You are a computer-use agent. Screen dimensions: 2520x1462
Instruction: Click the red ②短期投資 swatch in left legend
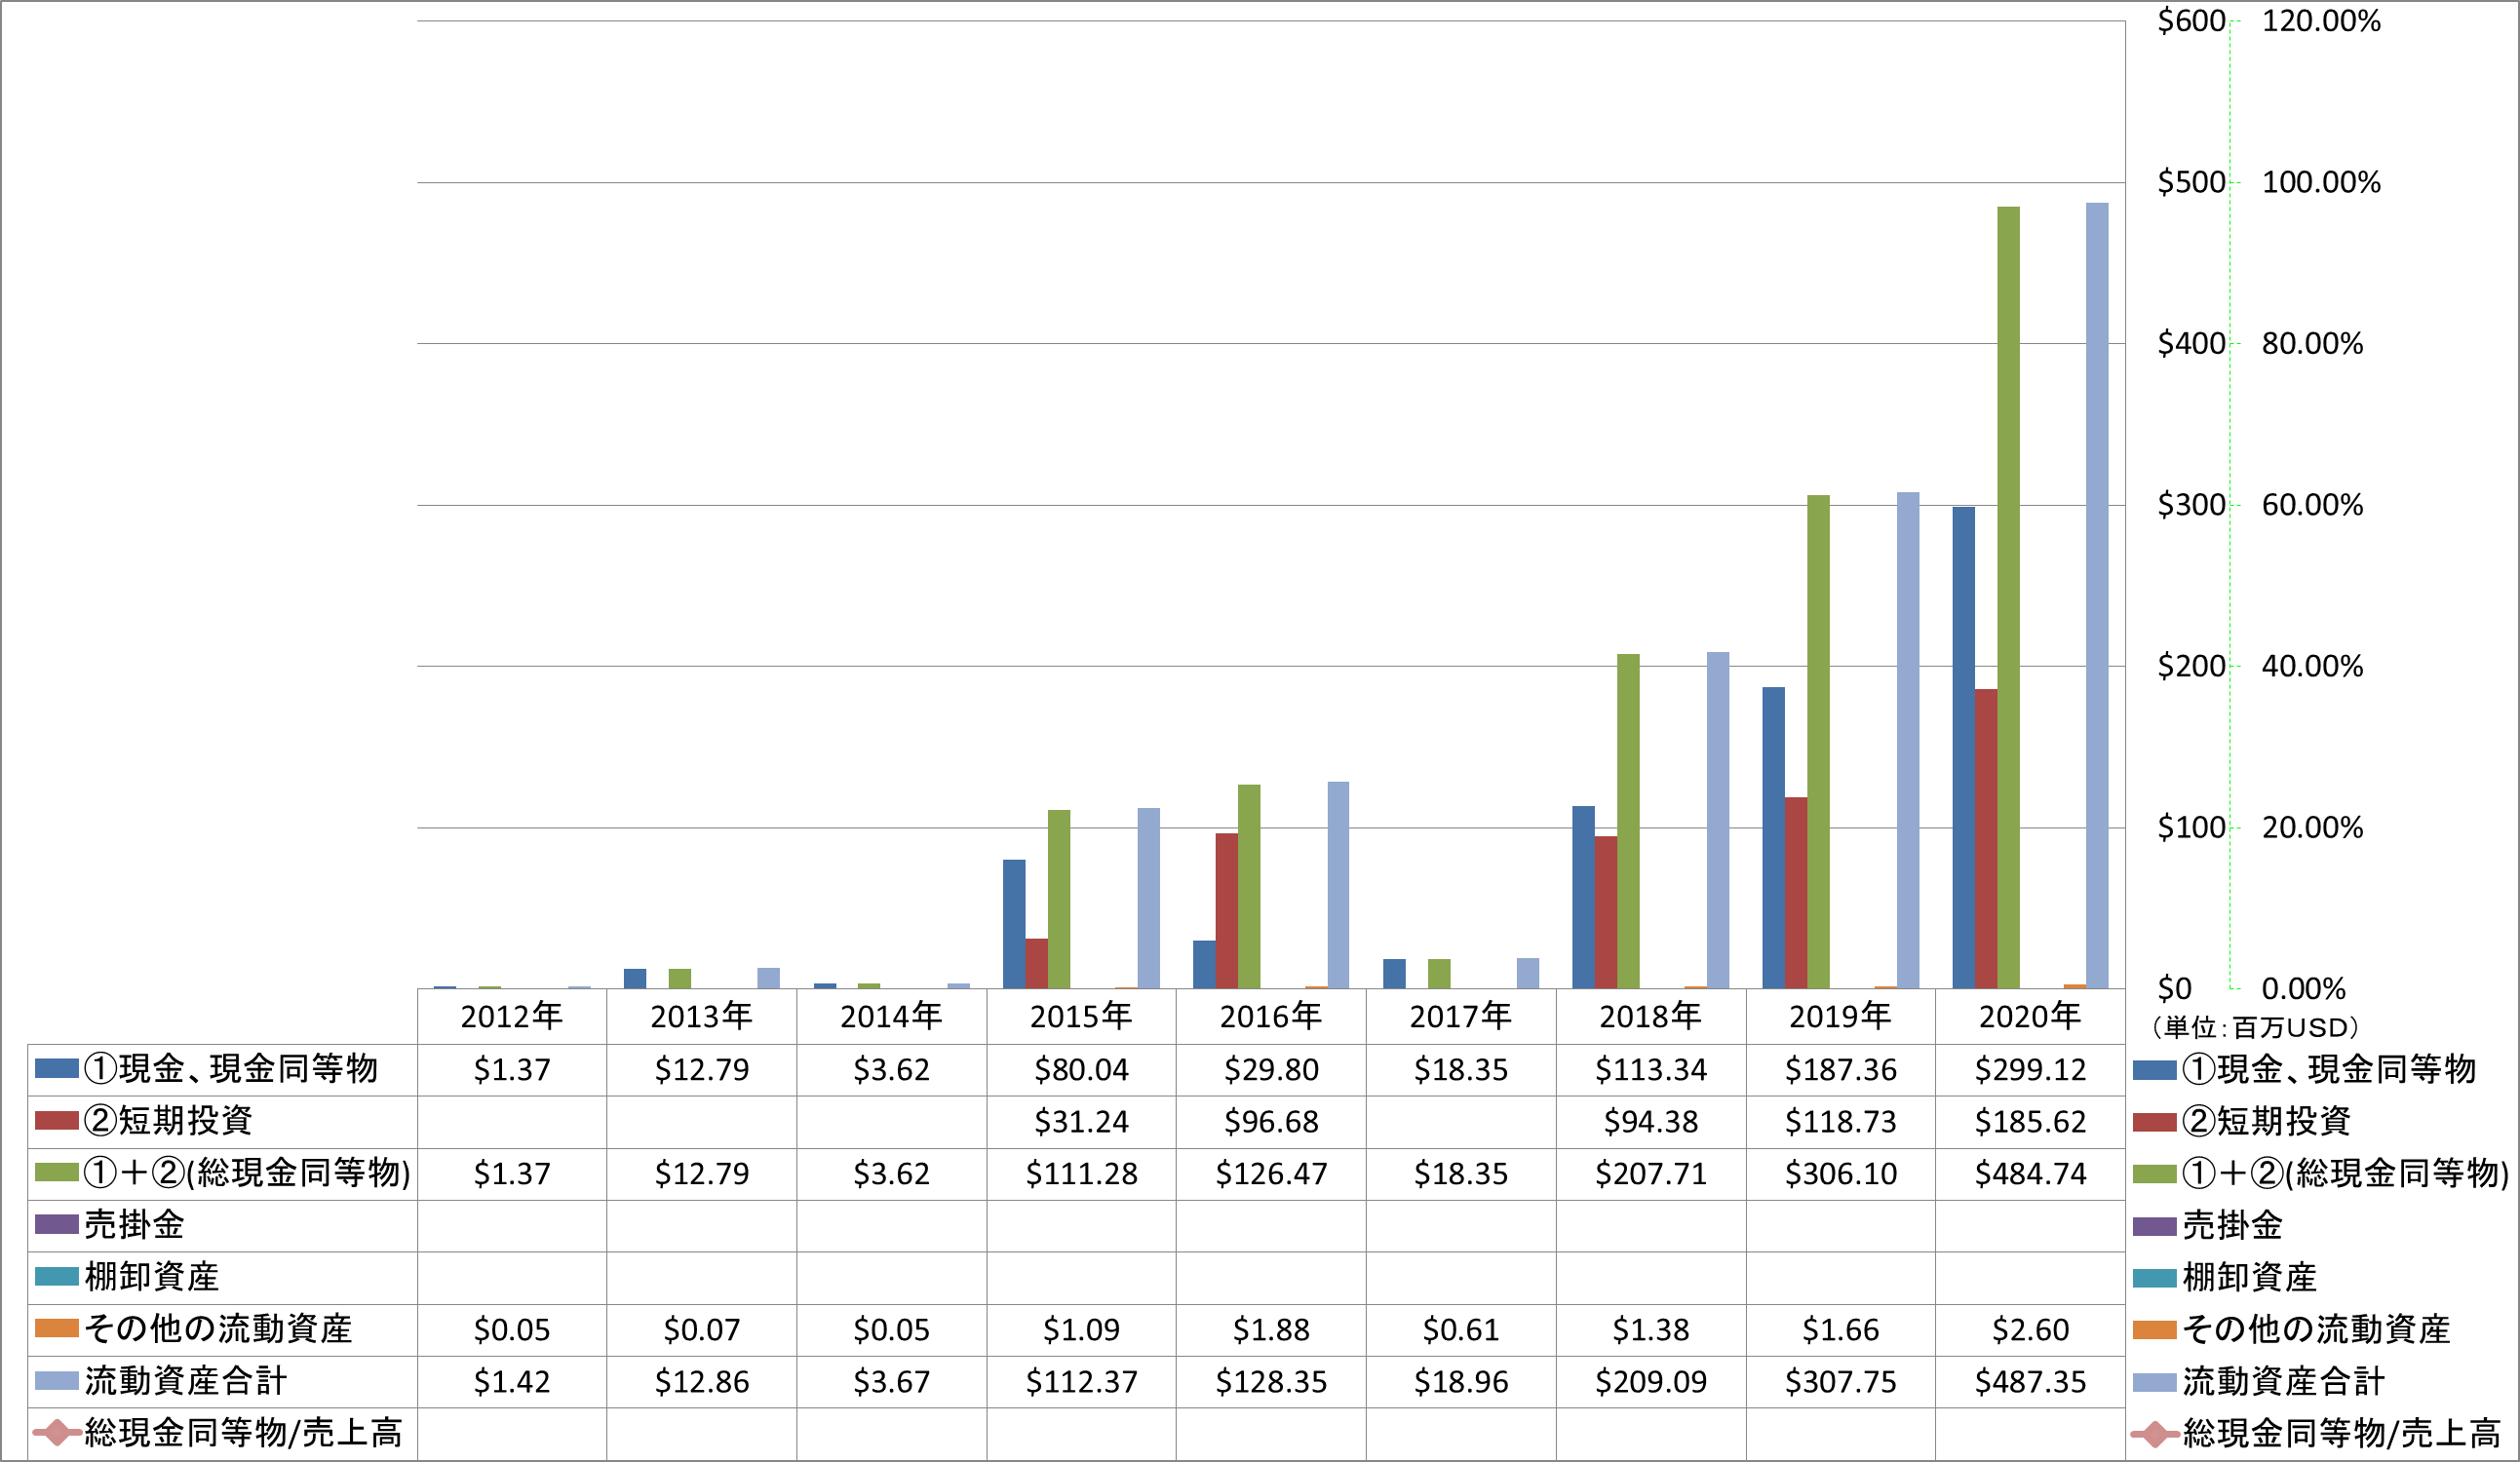[56, 1120]
